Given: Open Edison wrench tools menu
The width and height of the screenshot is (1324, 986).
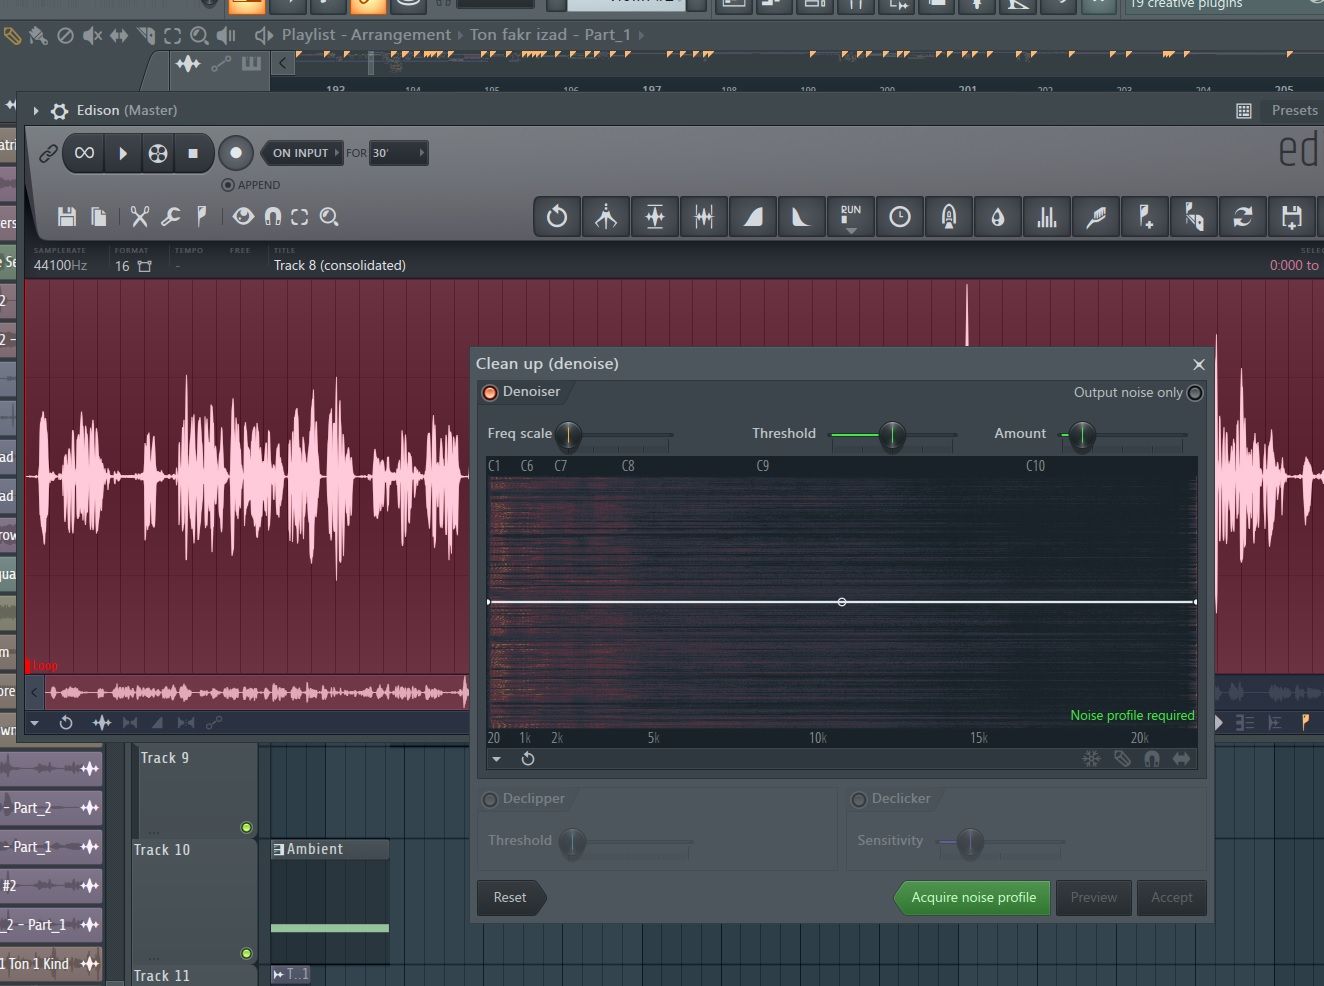Looking at the screenshot, I should click(x=171, y=216).
